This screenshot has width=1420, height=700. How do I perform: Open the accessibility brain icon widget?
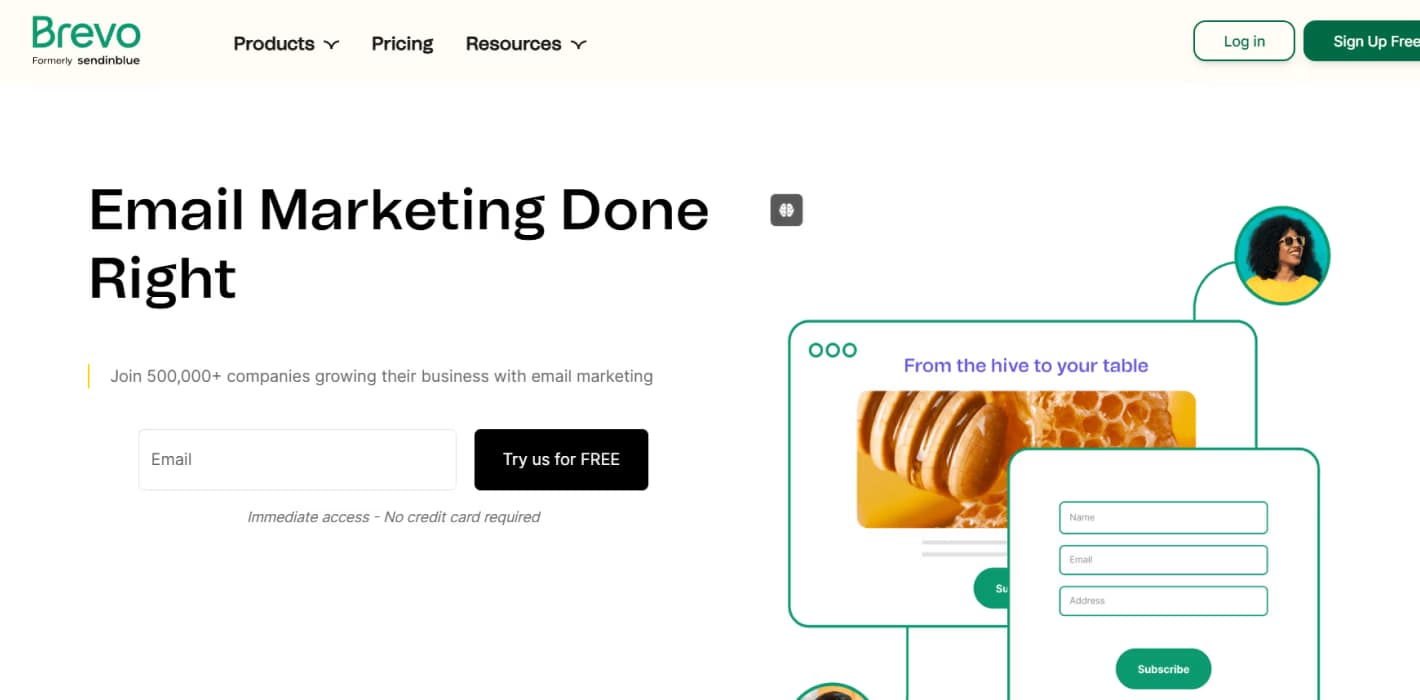click(x=786, y=210)
